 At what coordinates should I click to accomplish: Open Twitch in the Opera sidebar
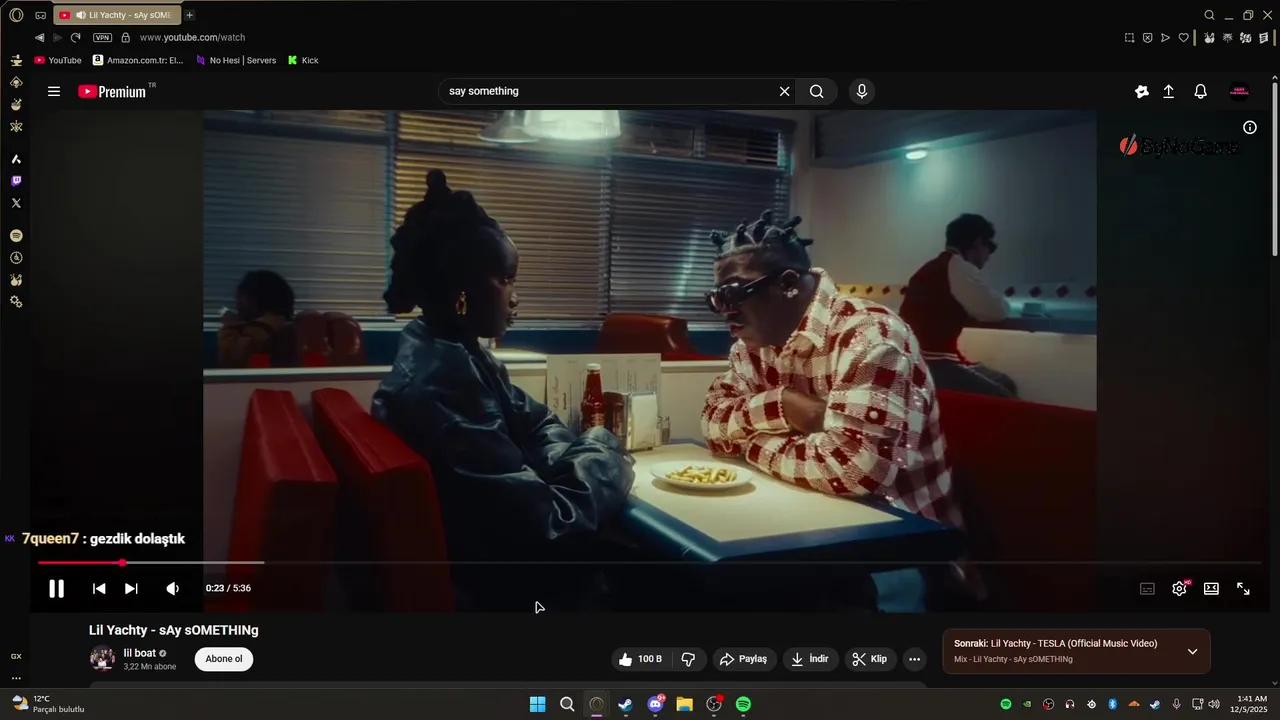pos(16,181)
